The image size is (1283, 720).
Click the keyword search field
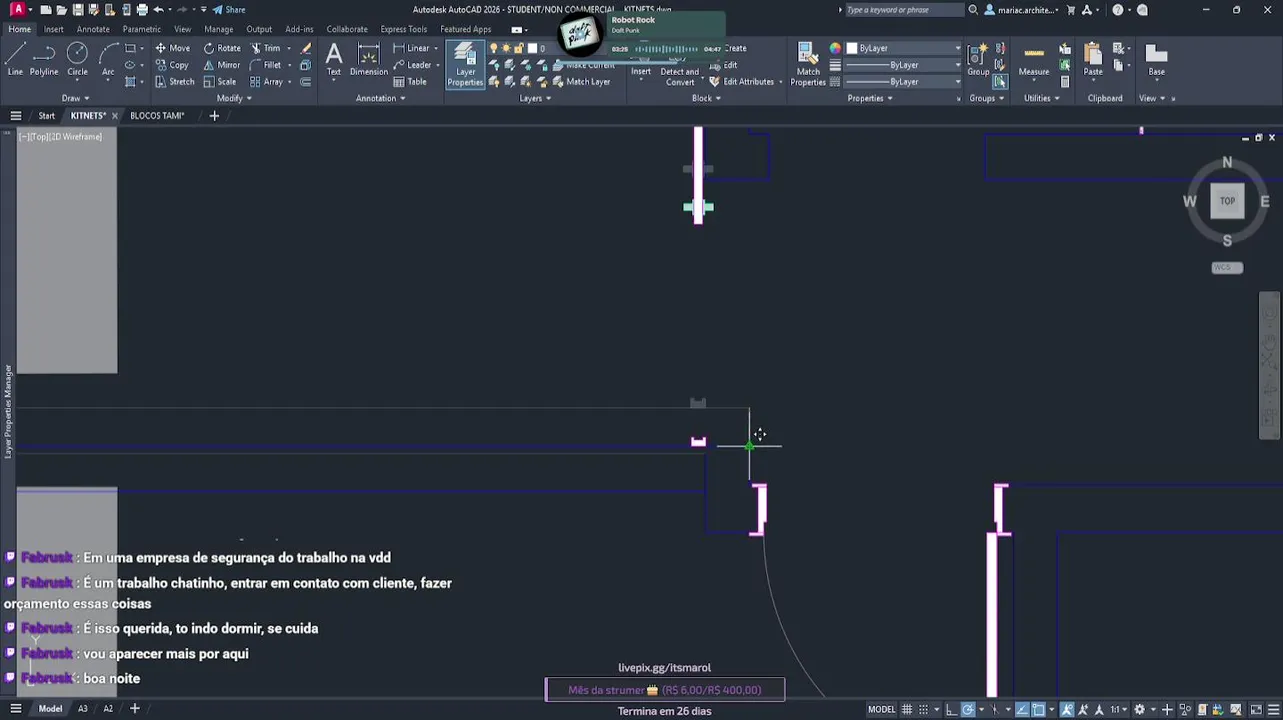[x=904, y=10]
